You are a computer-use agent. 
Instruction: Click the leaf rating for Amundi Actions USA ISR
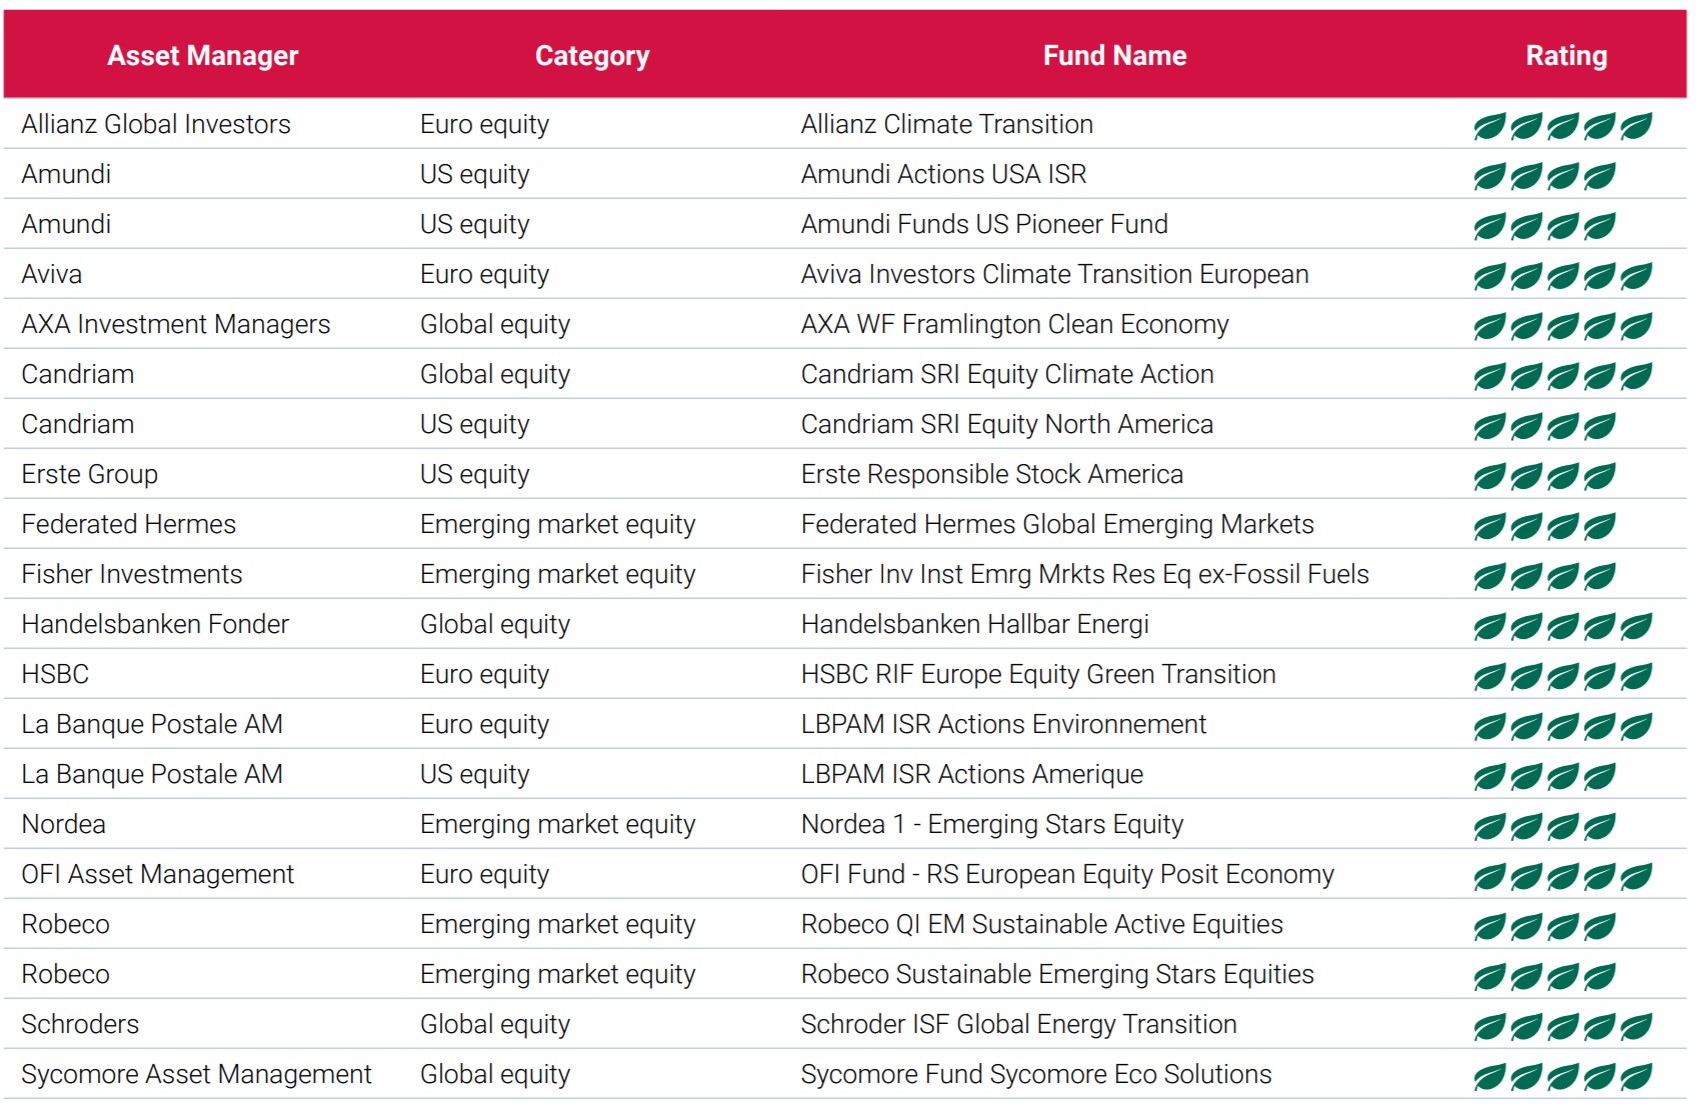tap(1544, 176)
